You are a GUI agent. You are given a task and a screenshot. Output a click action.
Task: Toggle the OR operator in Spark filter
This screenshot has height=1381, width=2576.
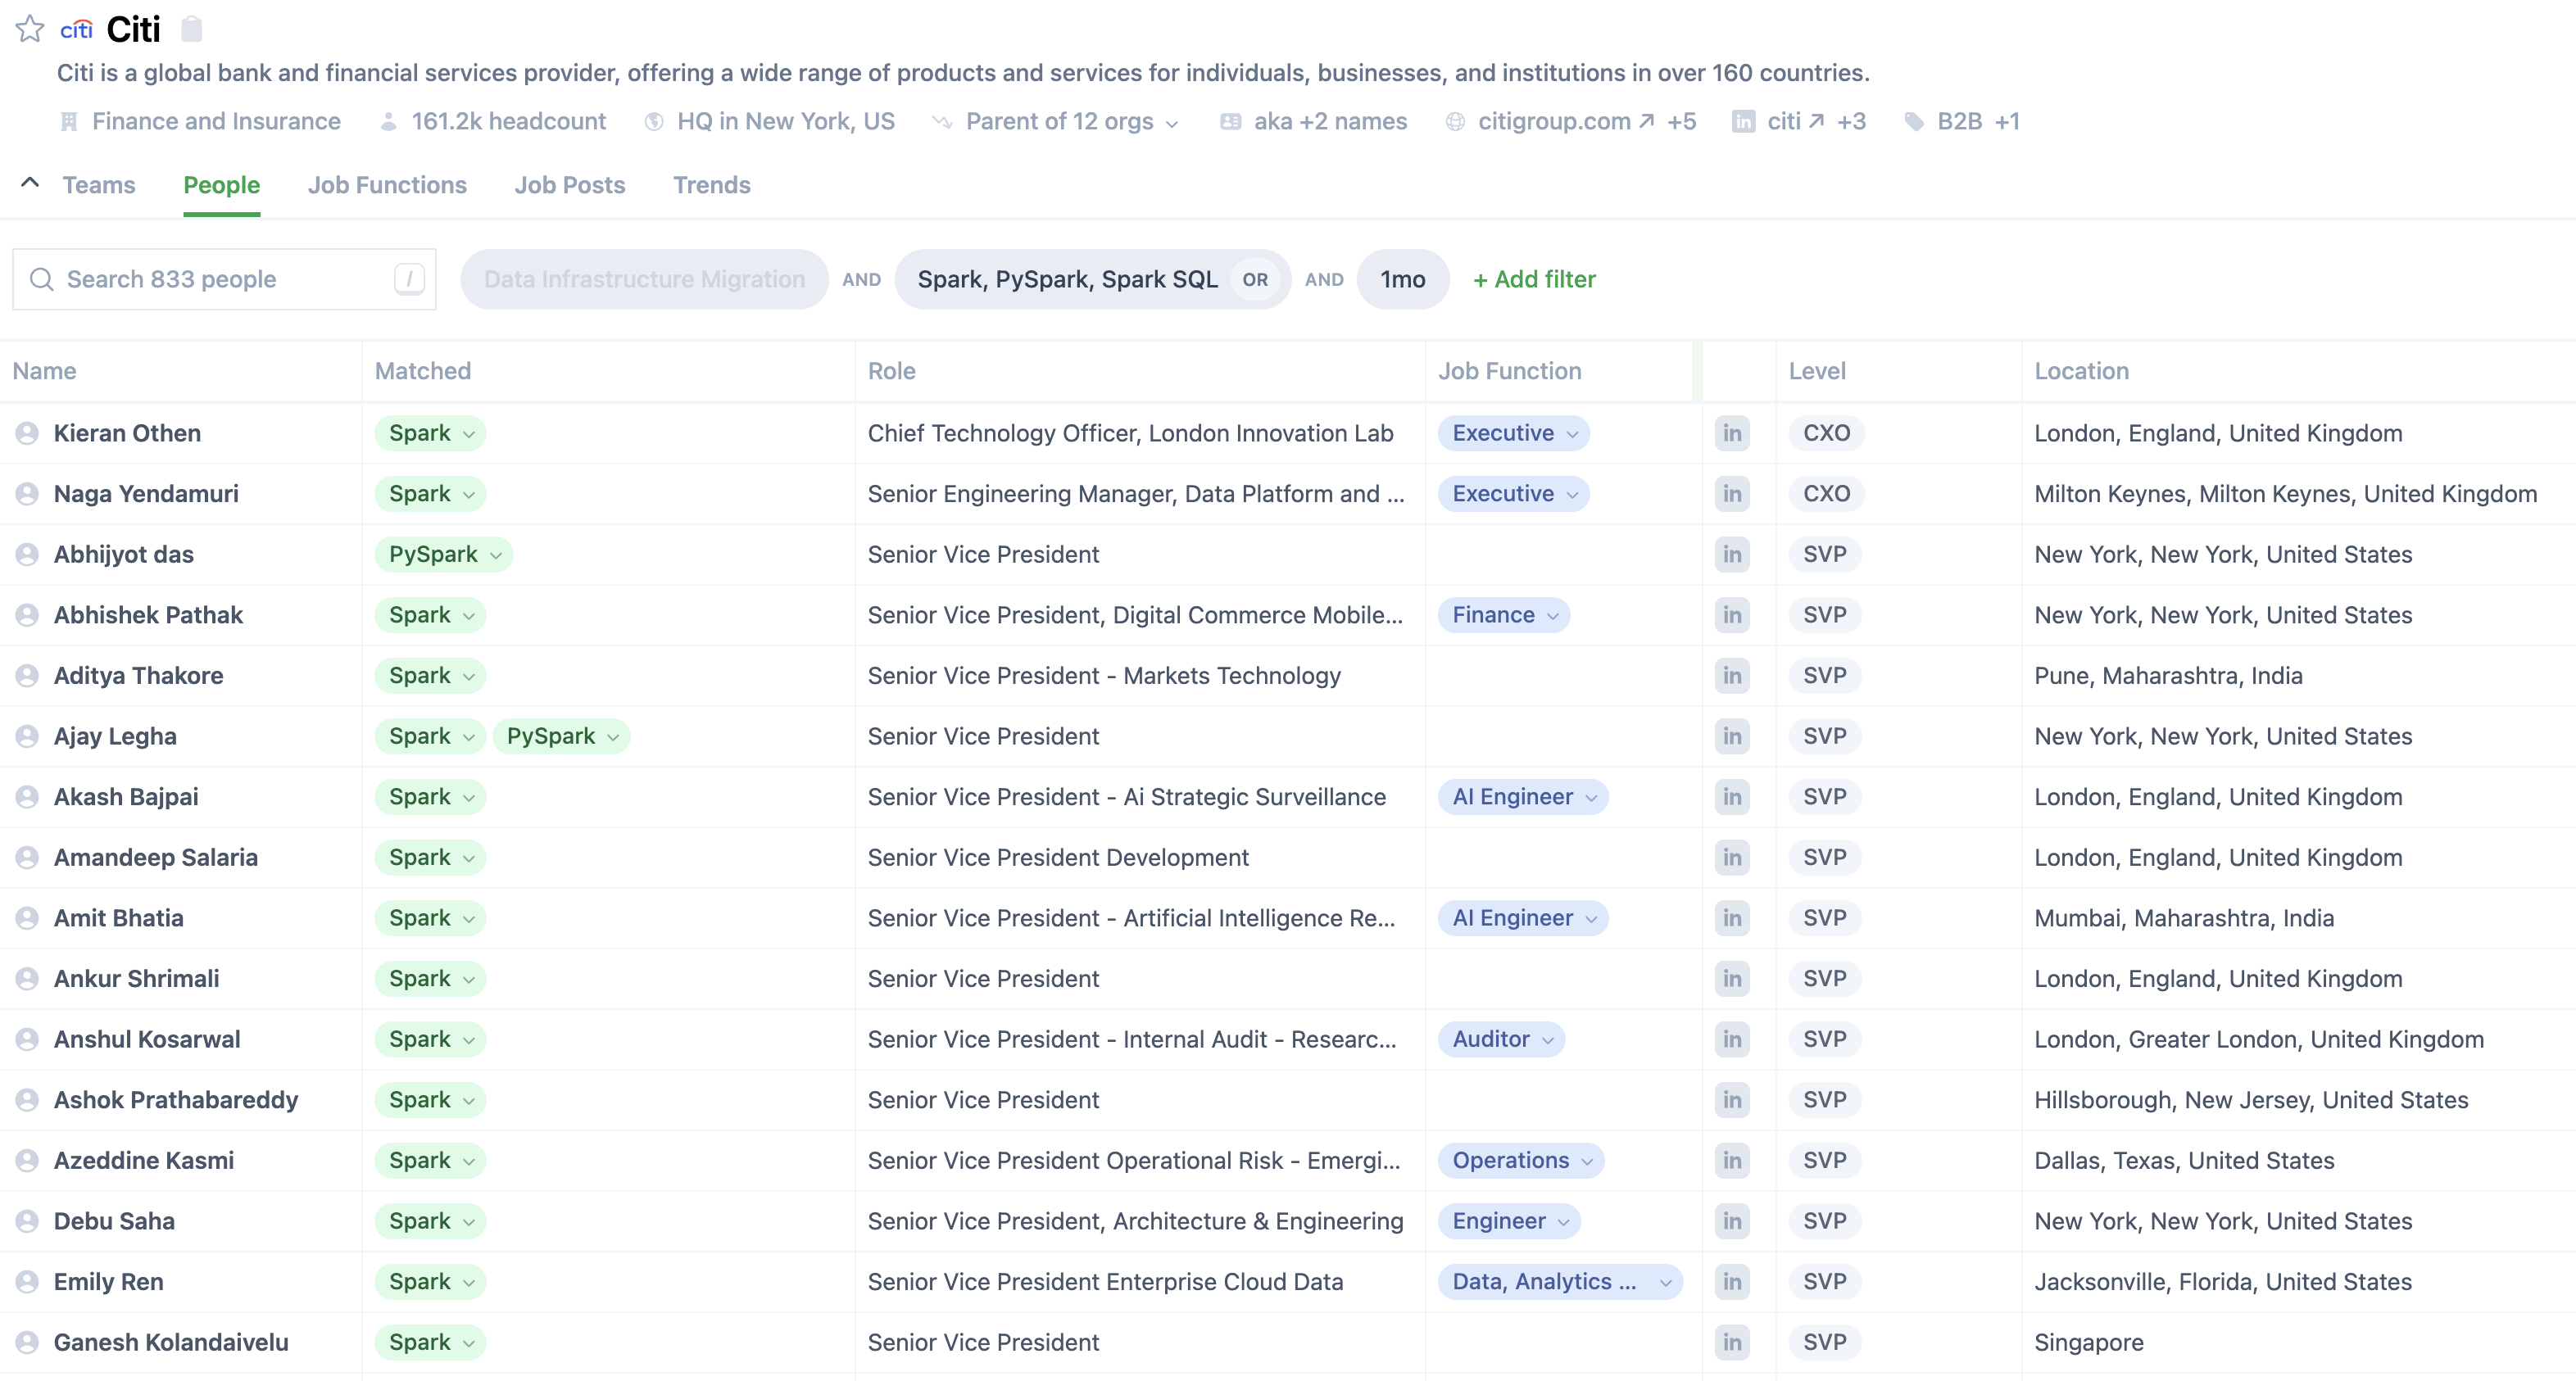click(x=1254, y=280)
